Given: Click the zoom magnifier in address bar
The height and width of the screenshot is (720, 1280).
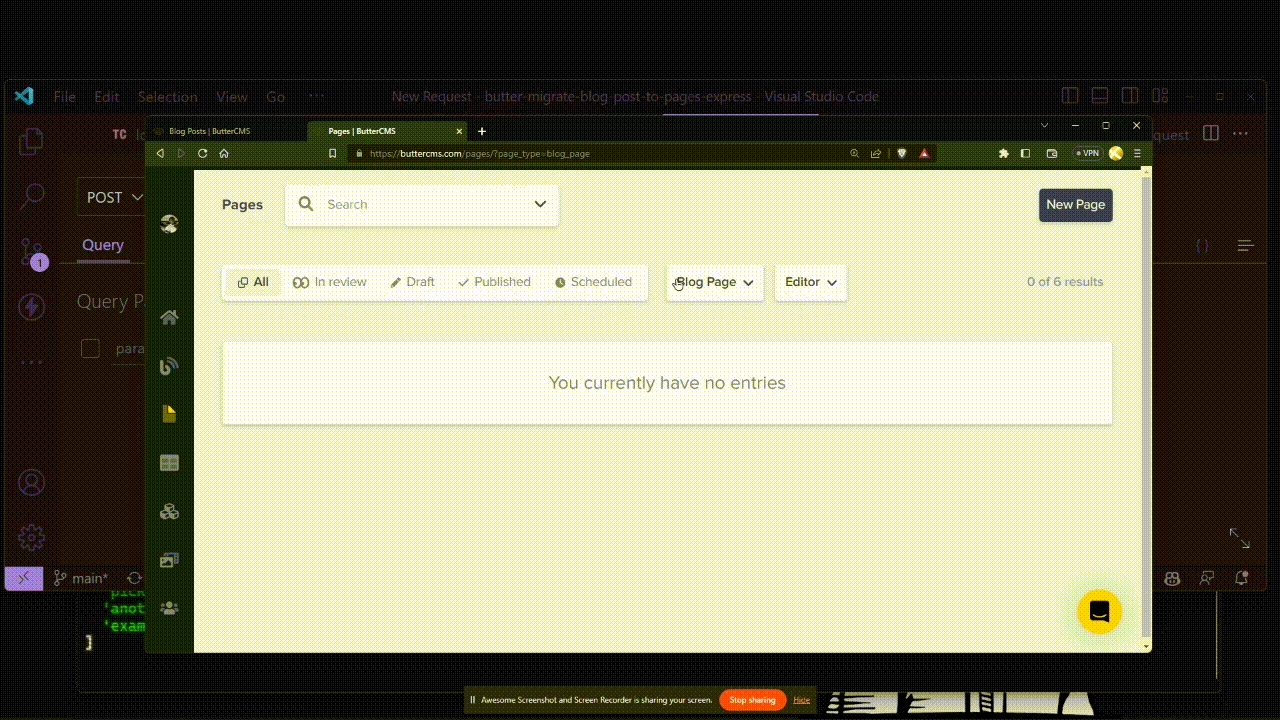Looking at the screenshot, I should [854, 153].
